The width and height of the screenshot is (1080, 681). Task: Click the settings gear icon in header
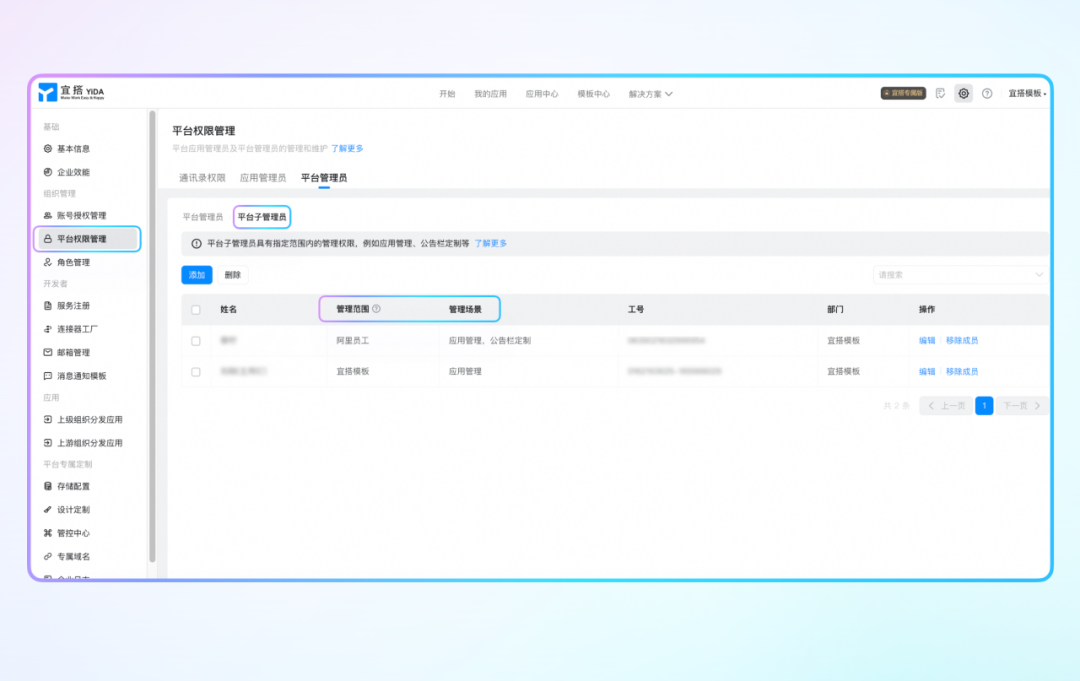tap(963, 93)
